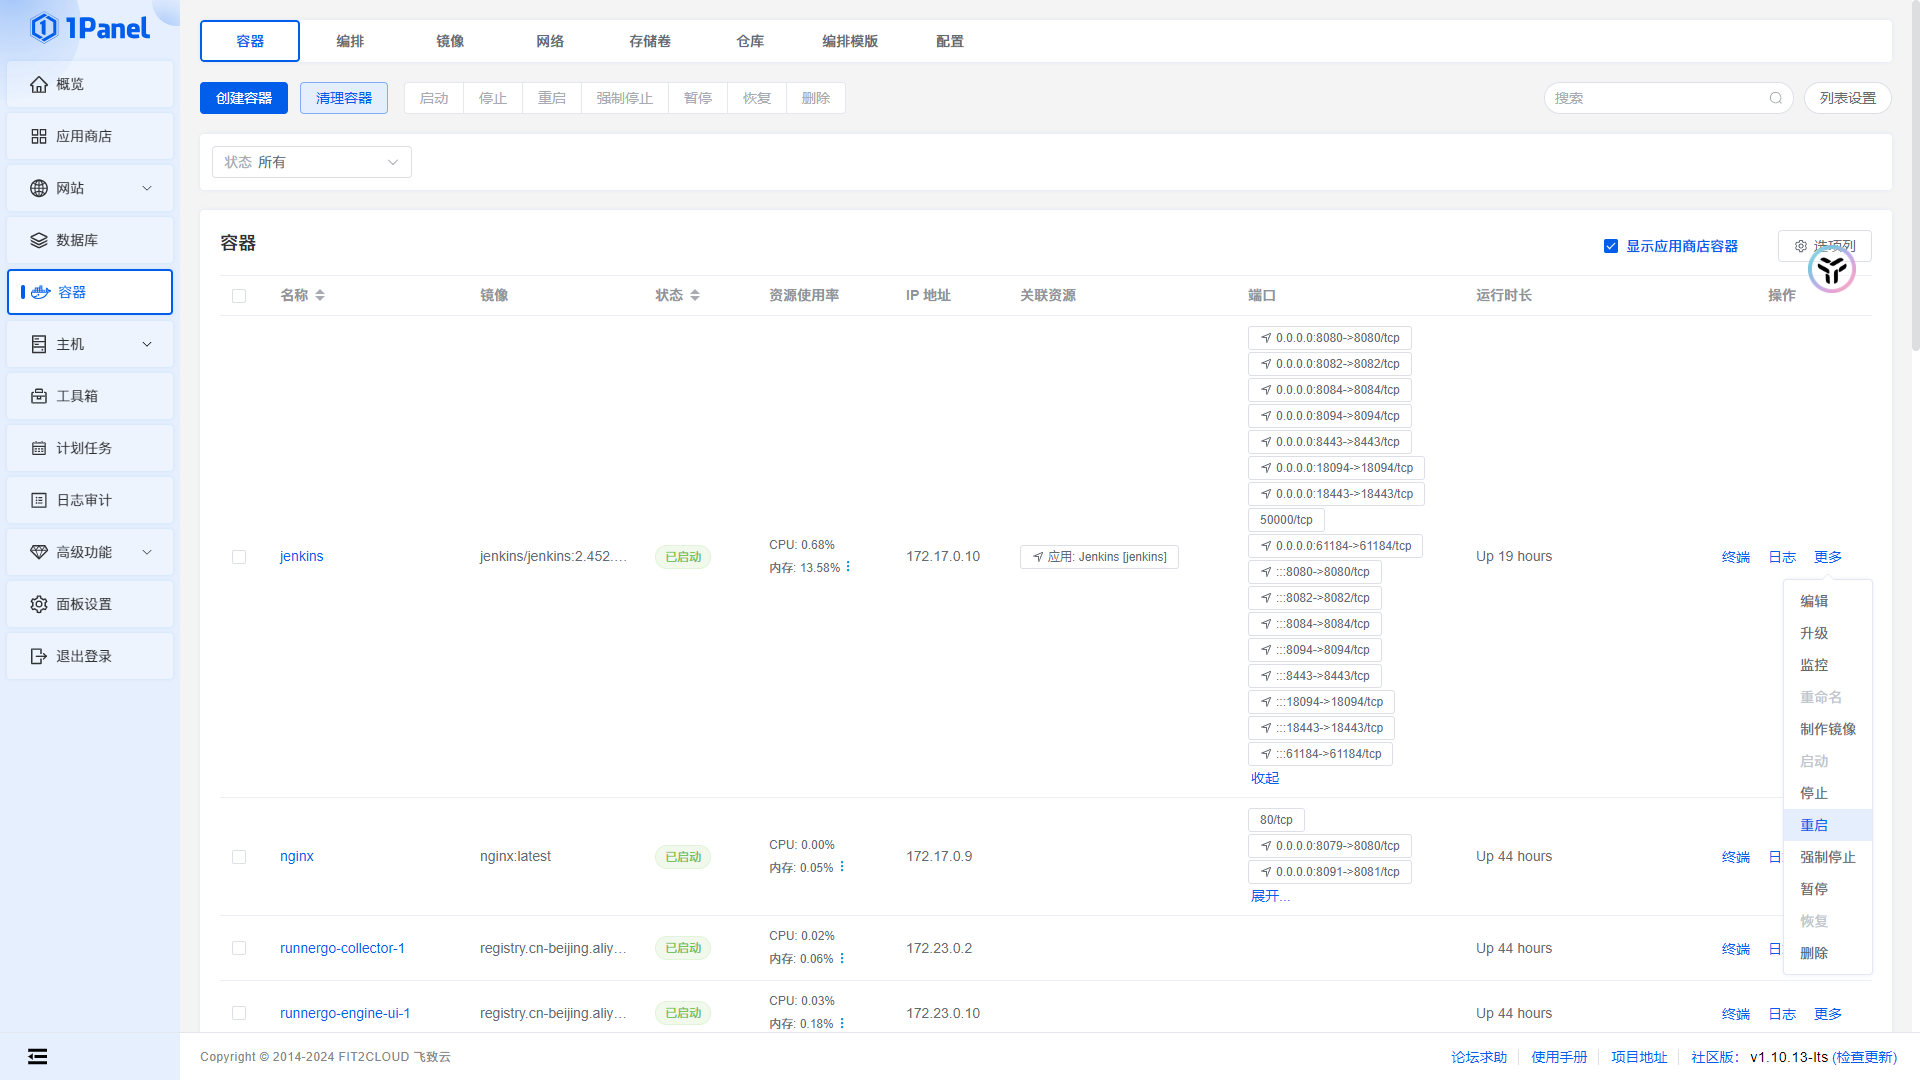The height and width of the screenshot is (1080, 1920).
Task: Open Jenkins app association tag
Action: pos(1099,557)
